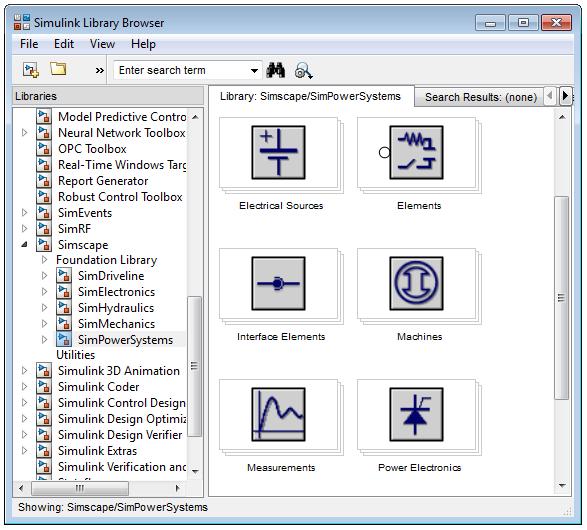The width and height of the screenshot is (587, 530).
Task: Click the Electrical Sources label text
Action: tap(281, 205)
